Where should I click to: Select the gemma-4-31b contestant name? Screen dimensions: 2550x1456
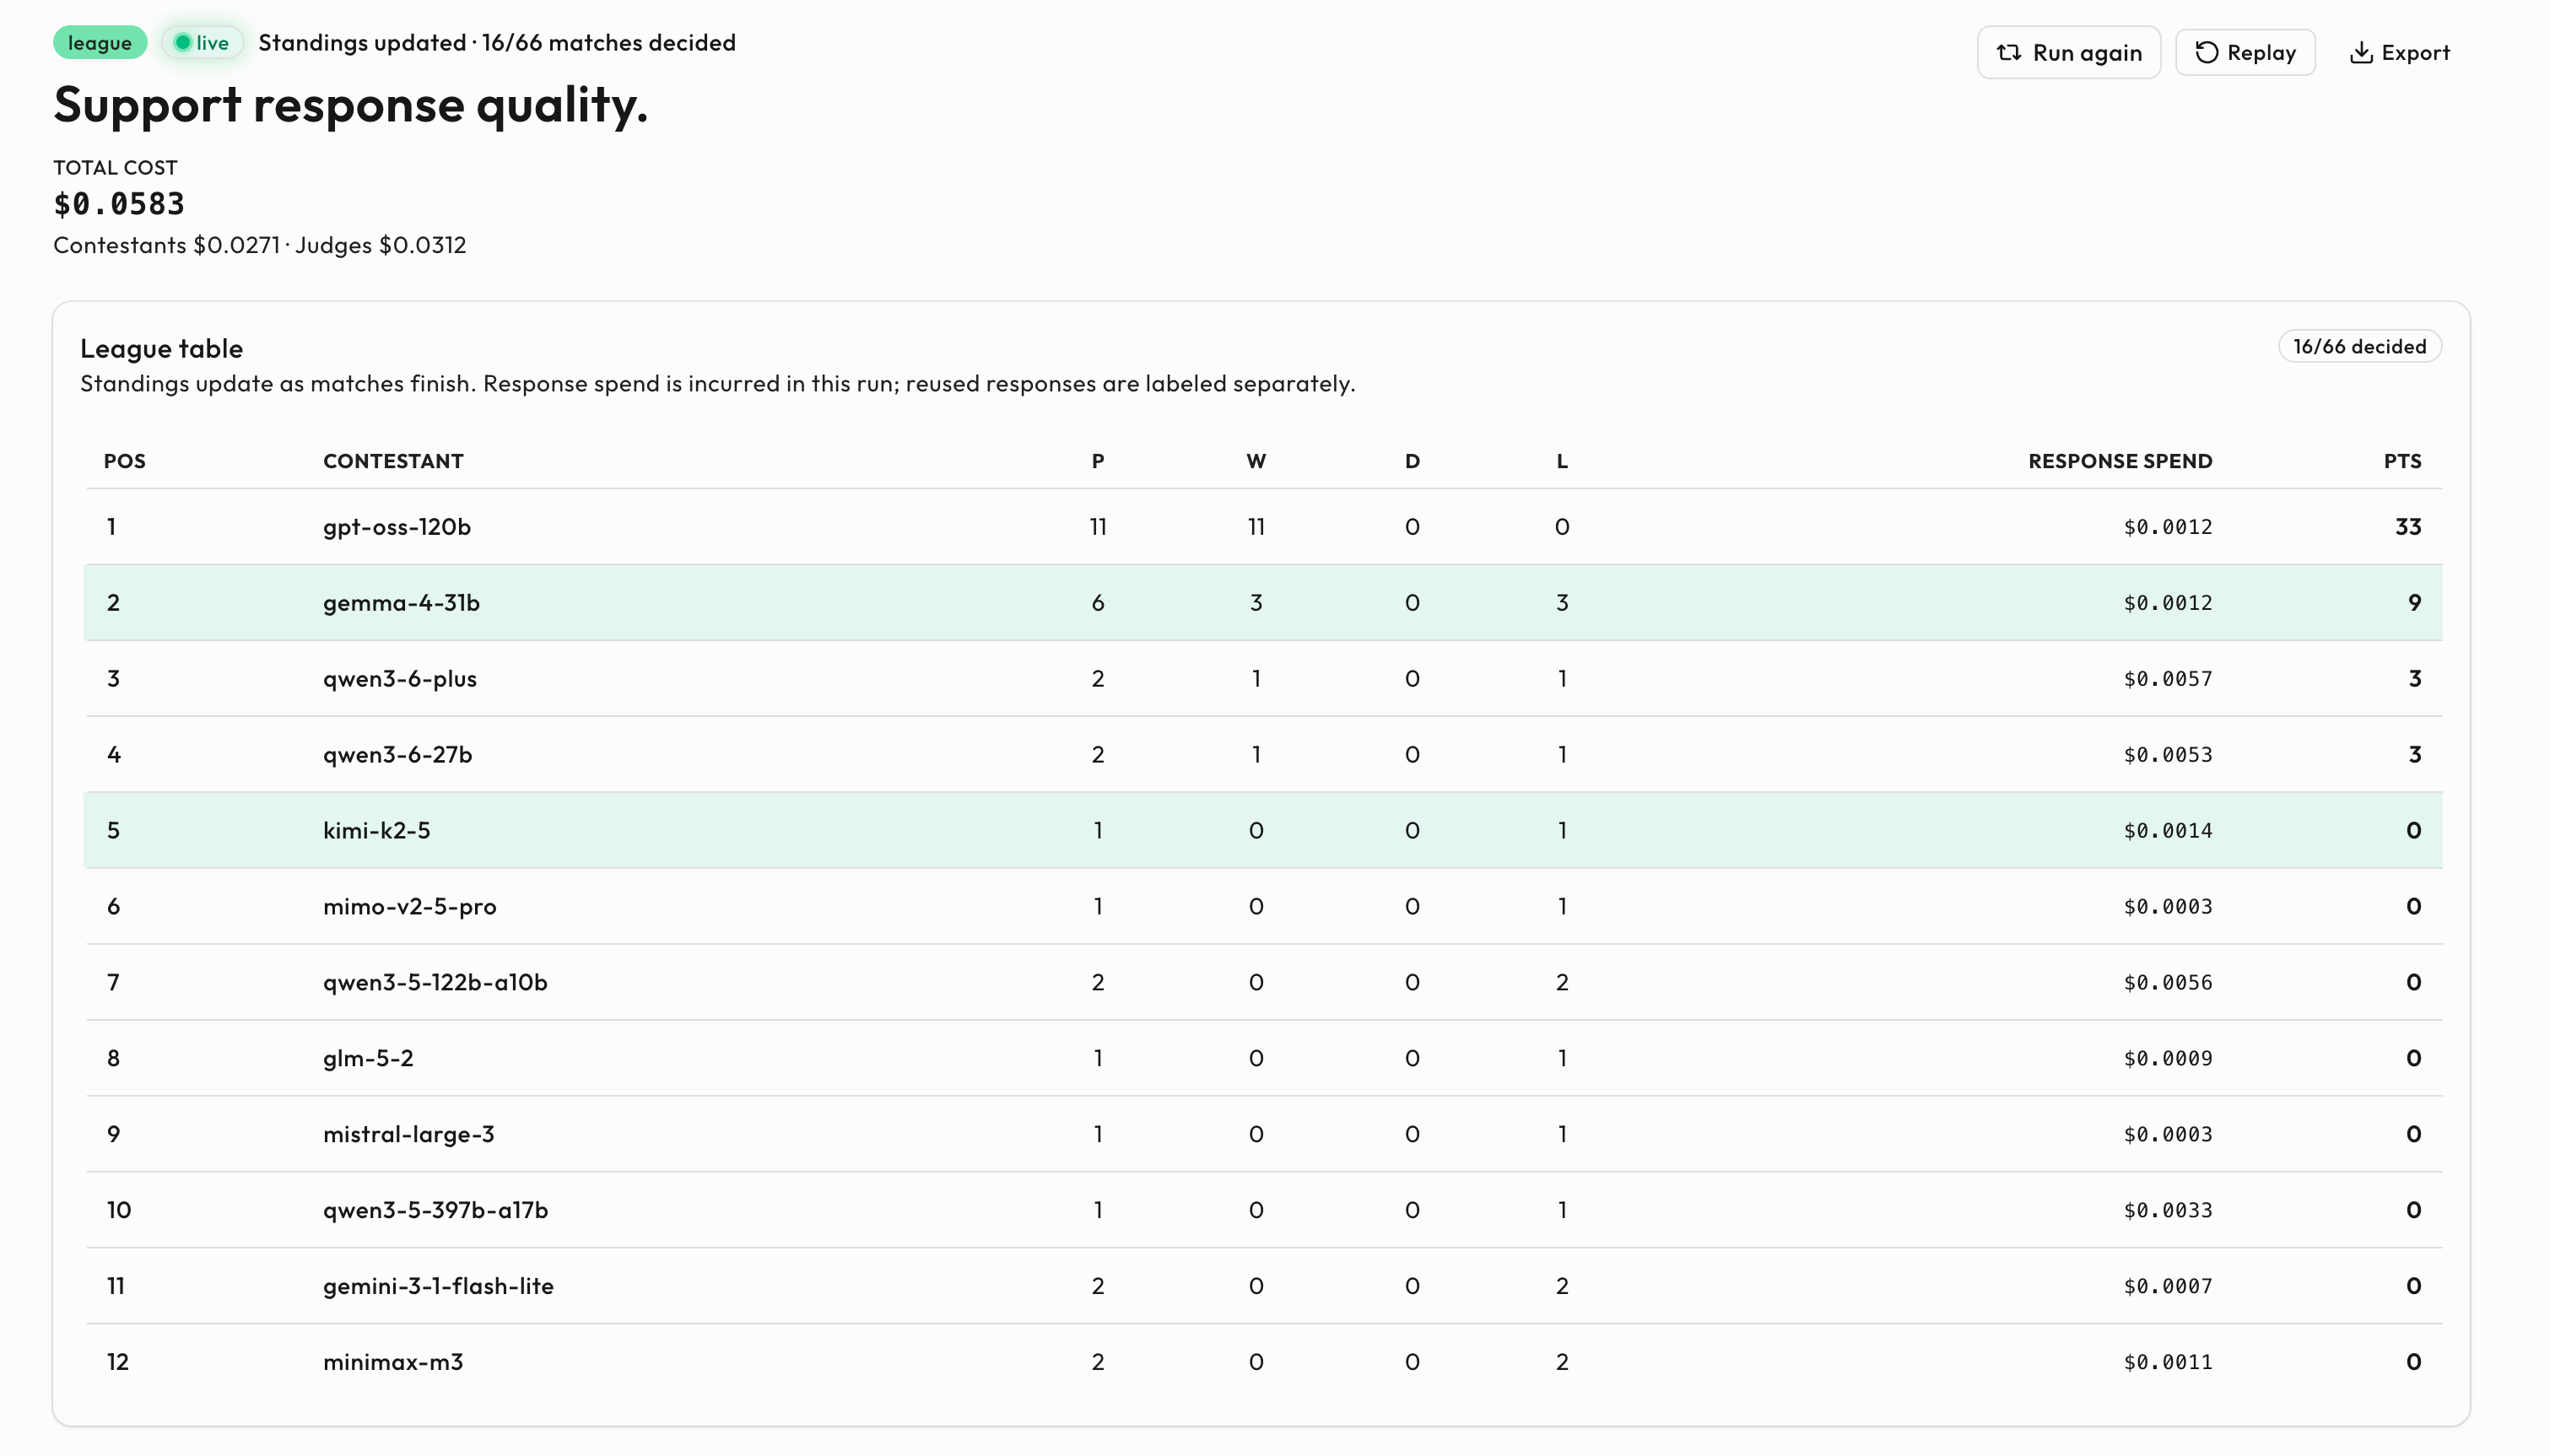click(401, 602)
